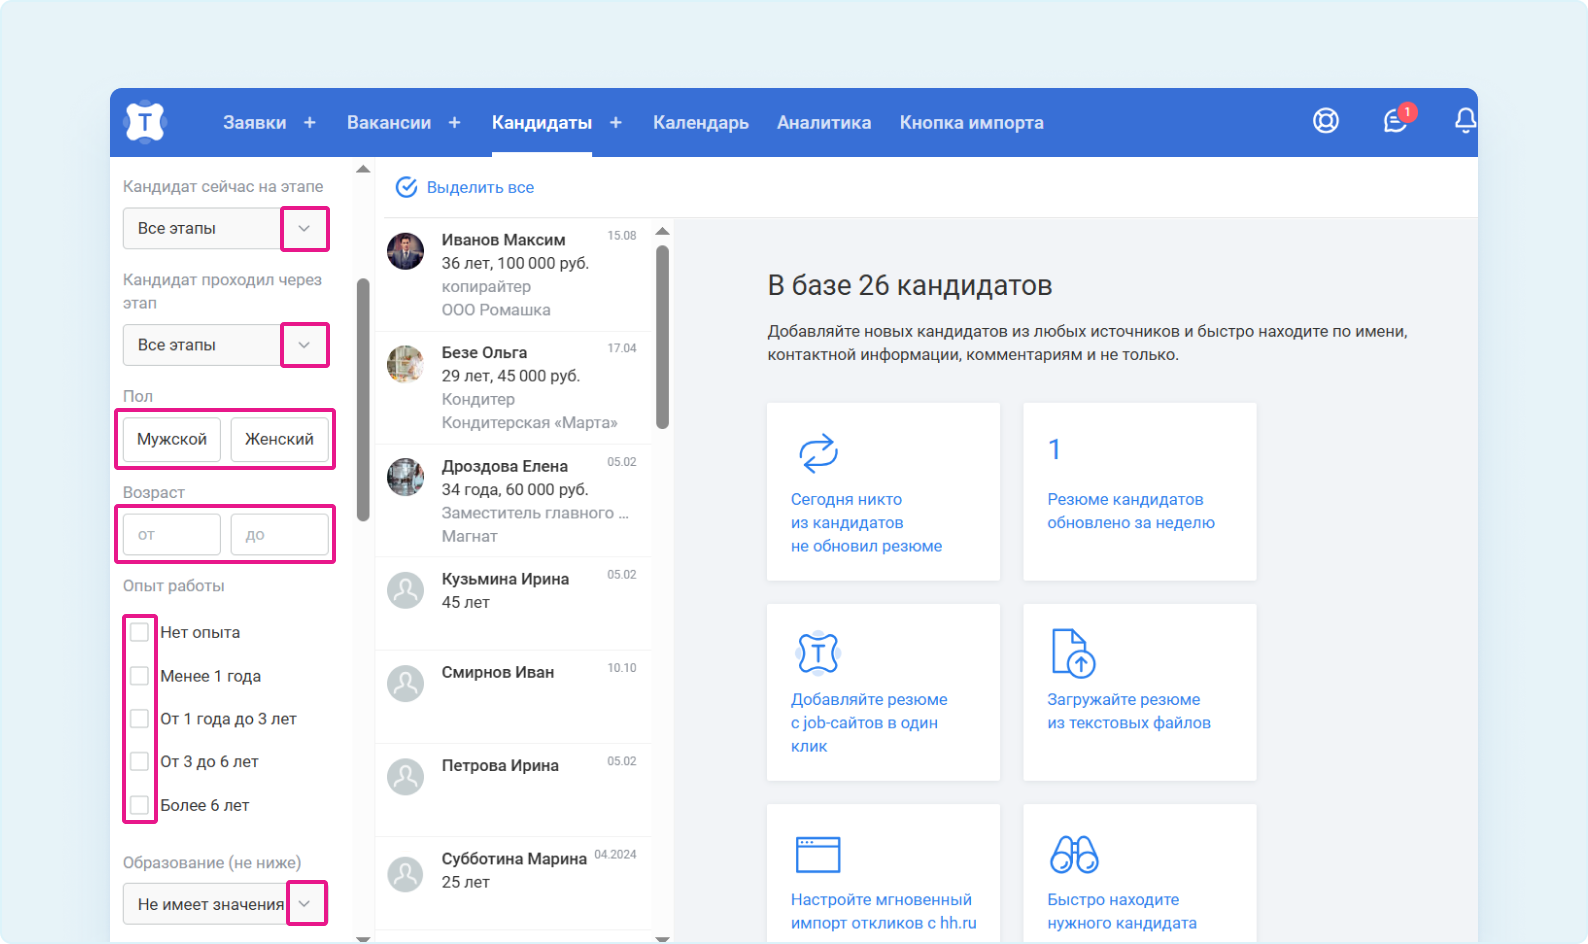Viewport: 1588px width, 944px height.
Task: Open Кандидат проходил через этап dropdown
Action: [x=304, y=345]
